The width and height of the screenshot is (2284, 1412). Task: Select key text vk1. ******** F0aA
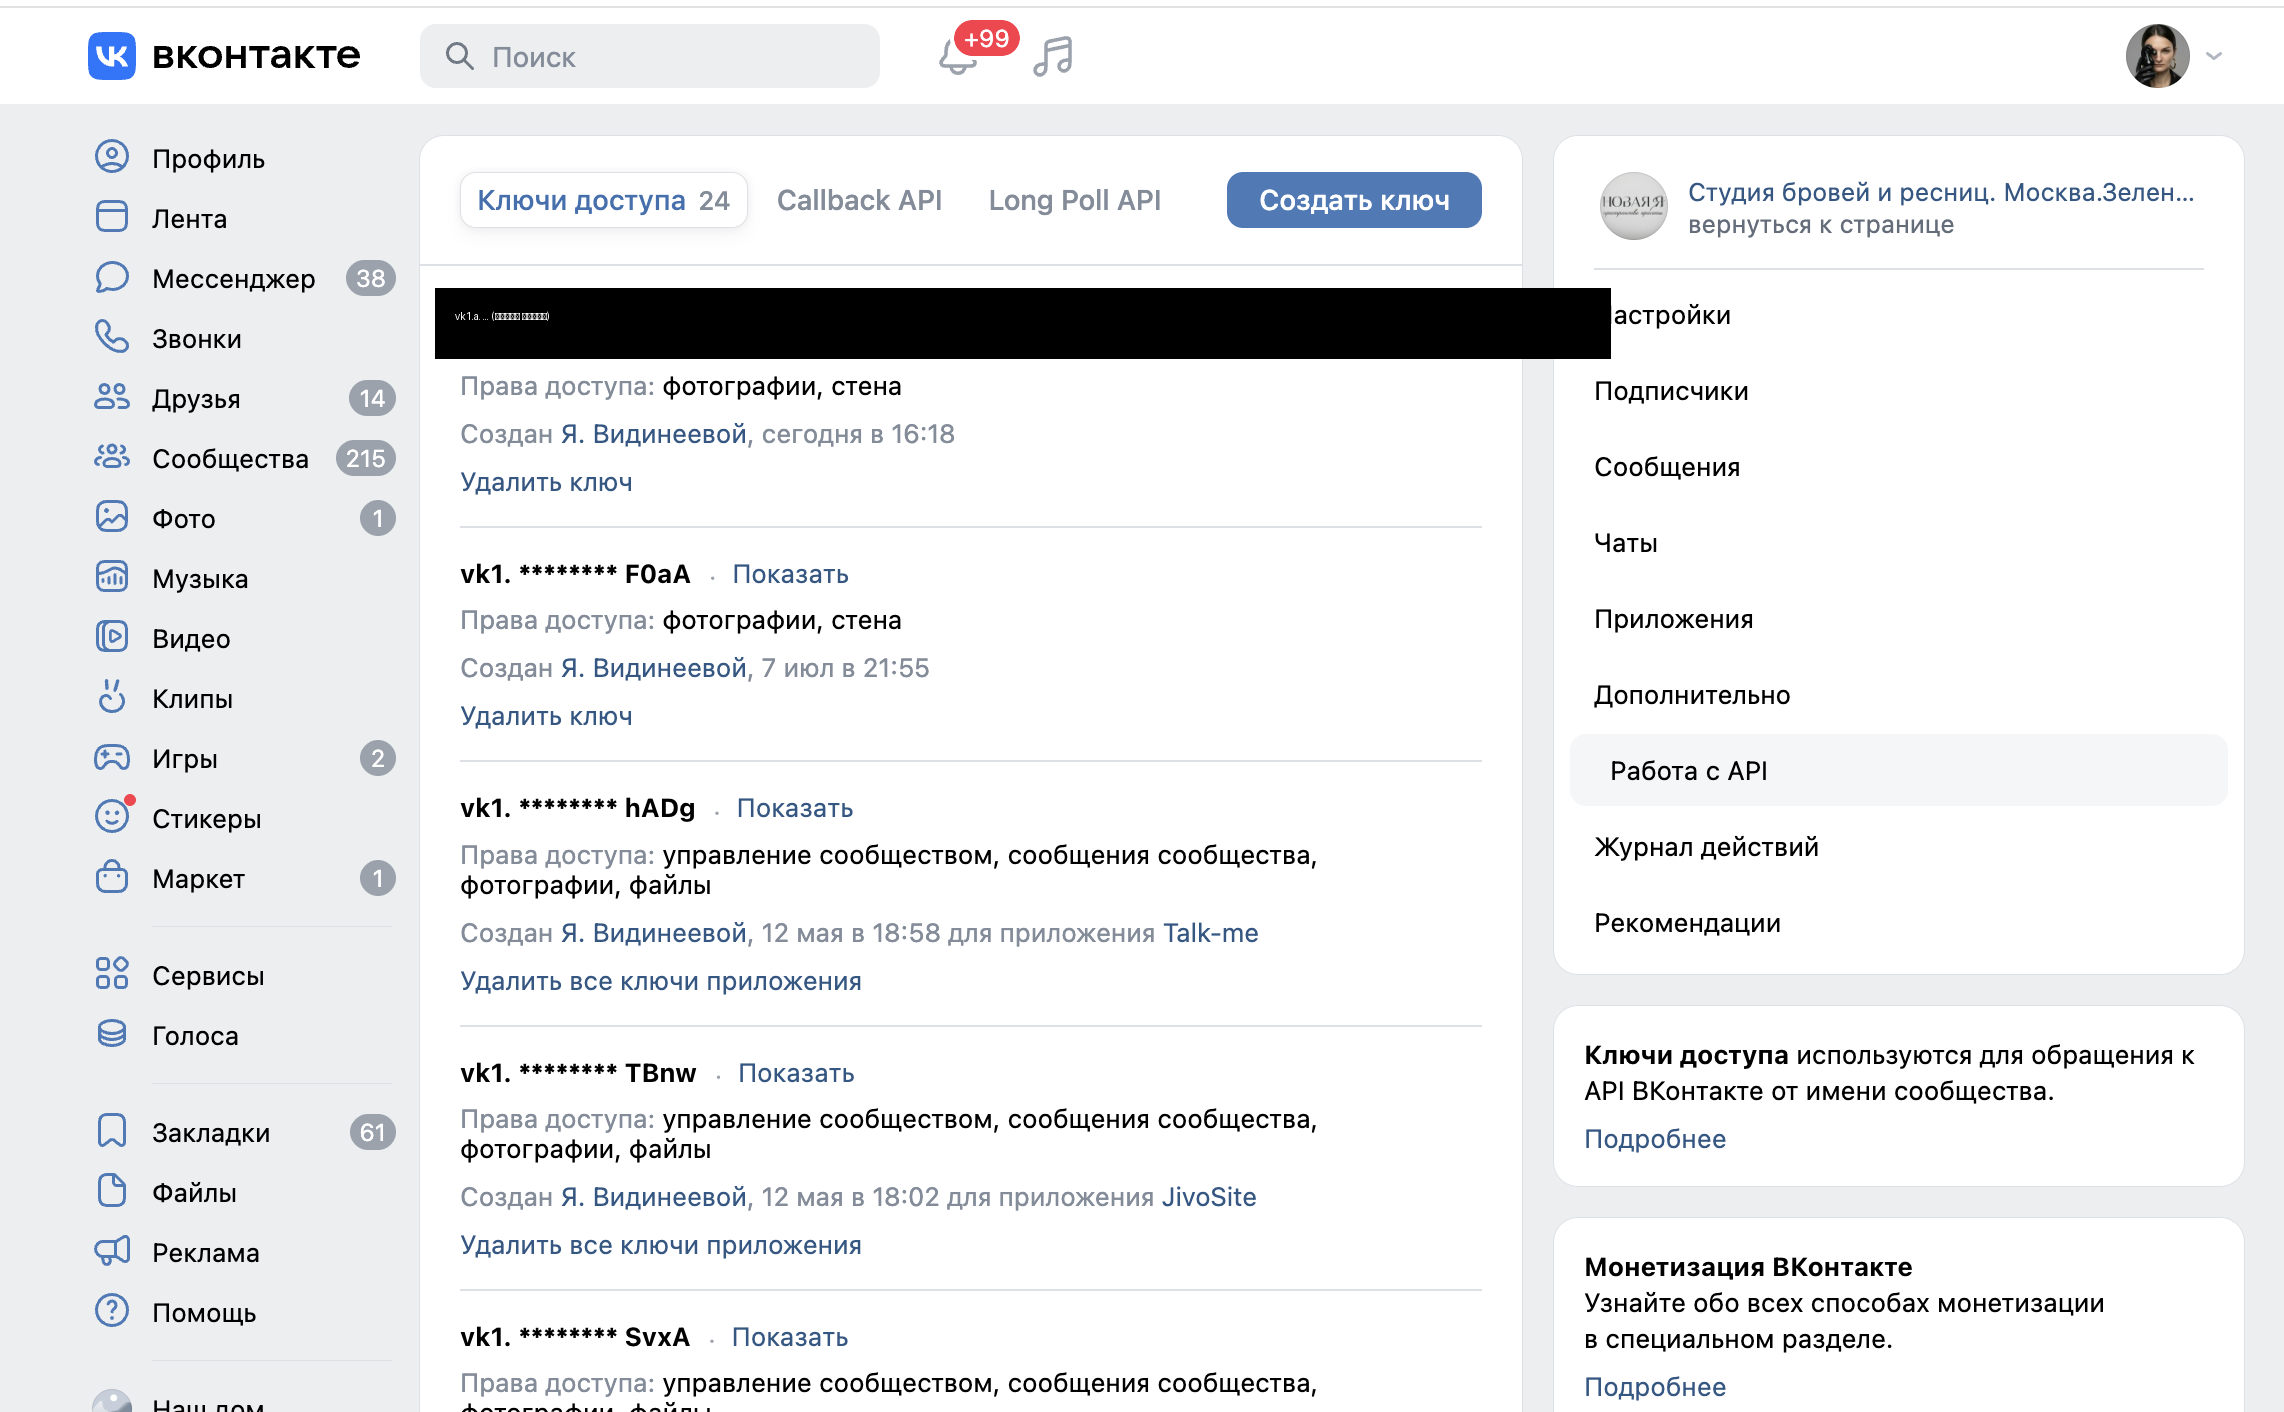coord(575,574)
